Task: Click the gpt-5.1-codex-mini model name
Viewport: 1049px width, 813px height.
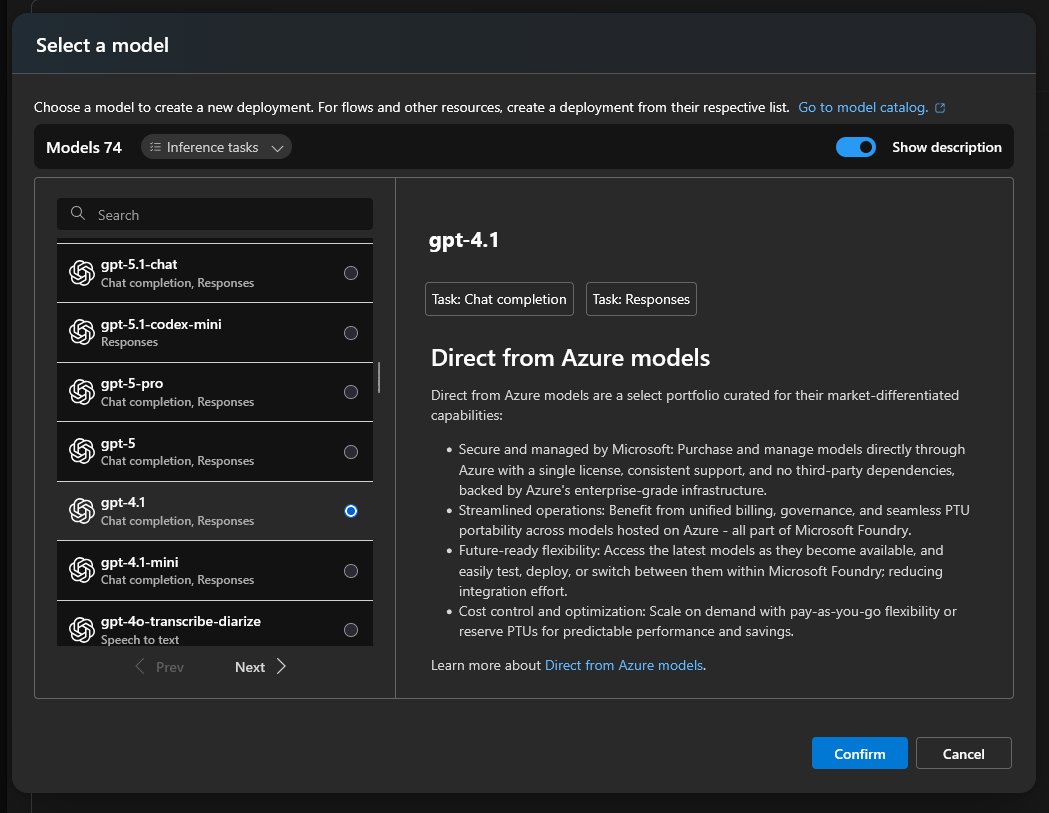Action: (x=161, y=324)
